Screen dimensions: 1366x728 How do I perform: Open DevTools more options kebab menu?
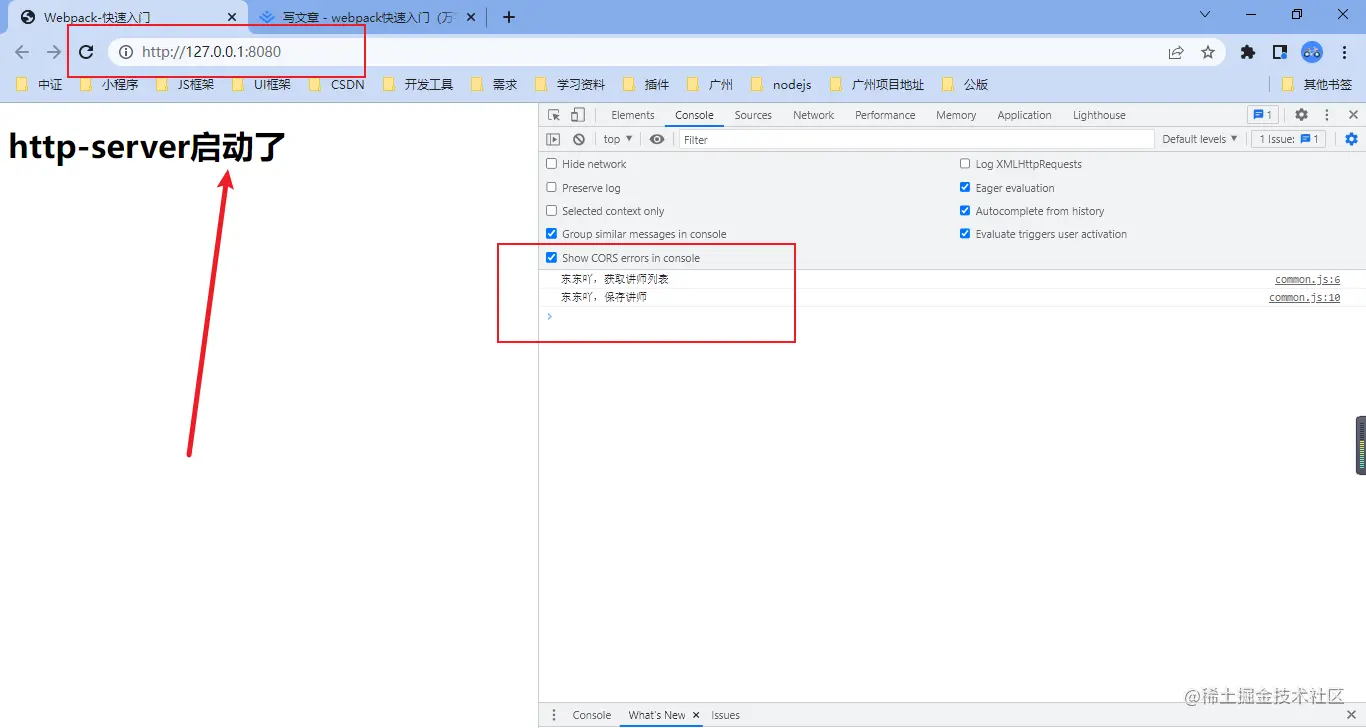[1327, 115]
